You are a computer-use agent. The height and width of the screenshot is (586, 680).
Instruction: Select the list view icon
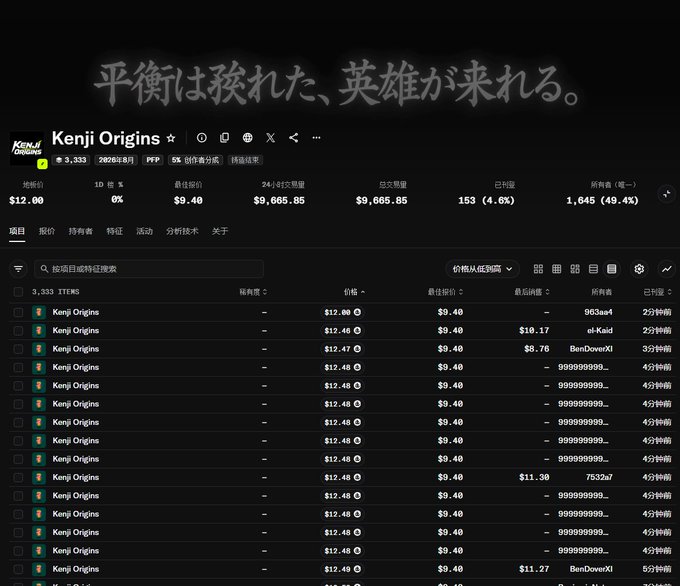click(x=593, y=269)
